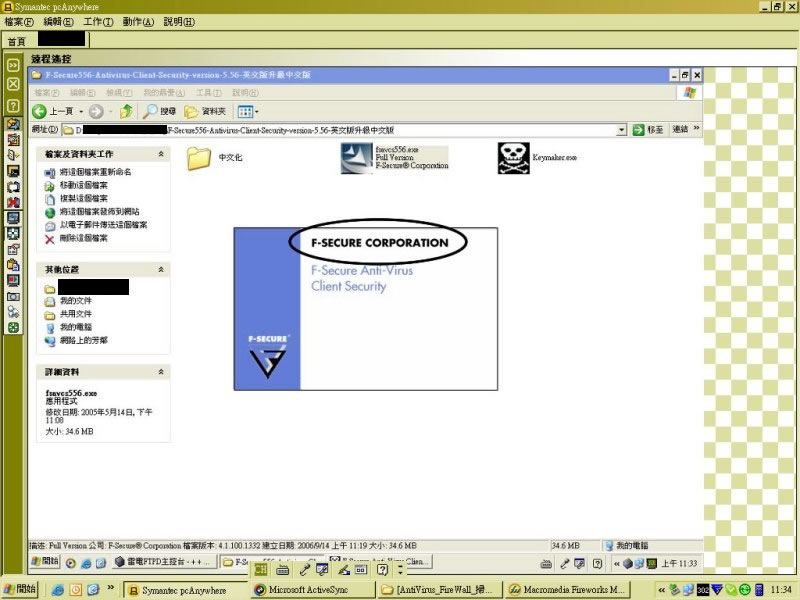Screen dimensions: 800x600
Task: Click the clipboard transfer icon in pcAnywhere sidebar
Action: 13,265
